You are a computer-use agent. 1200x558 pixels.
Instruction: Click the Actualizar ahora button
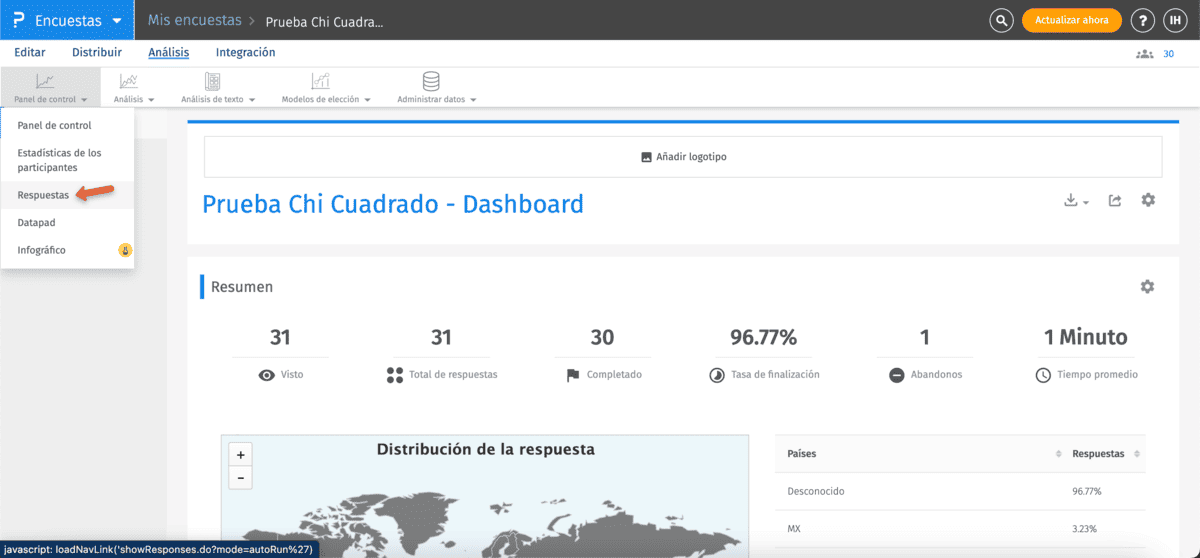1071,20
